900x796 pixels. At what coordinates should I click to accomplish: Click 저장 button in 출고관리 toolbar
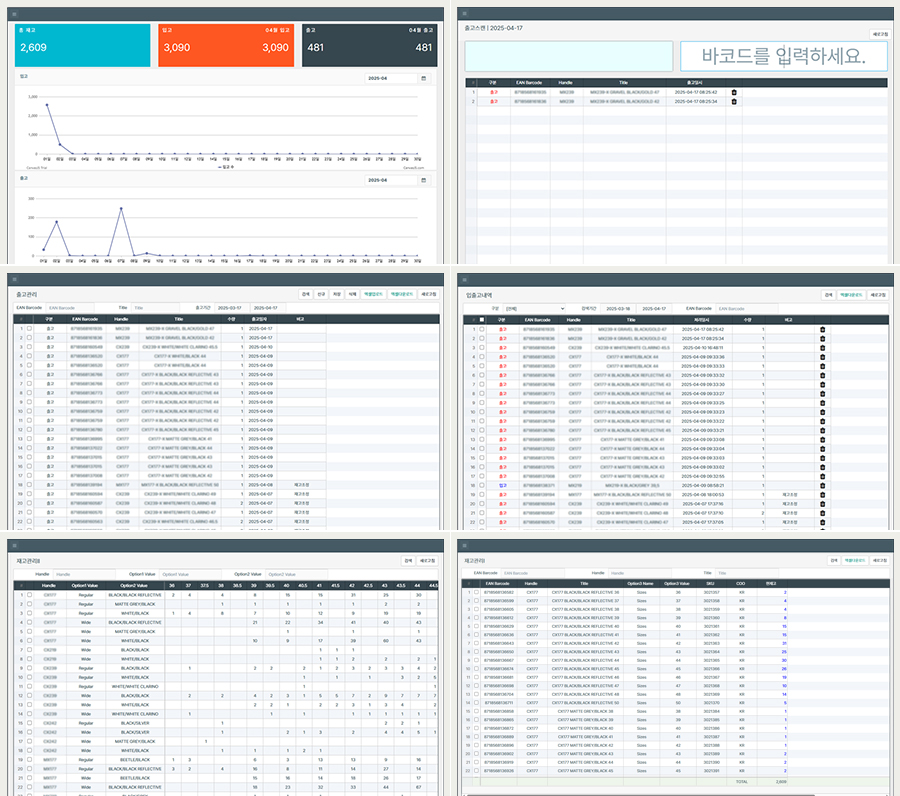tap(337, 294)
